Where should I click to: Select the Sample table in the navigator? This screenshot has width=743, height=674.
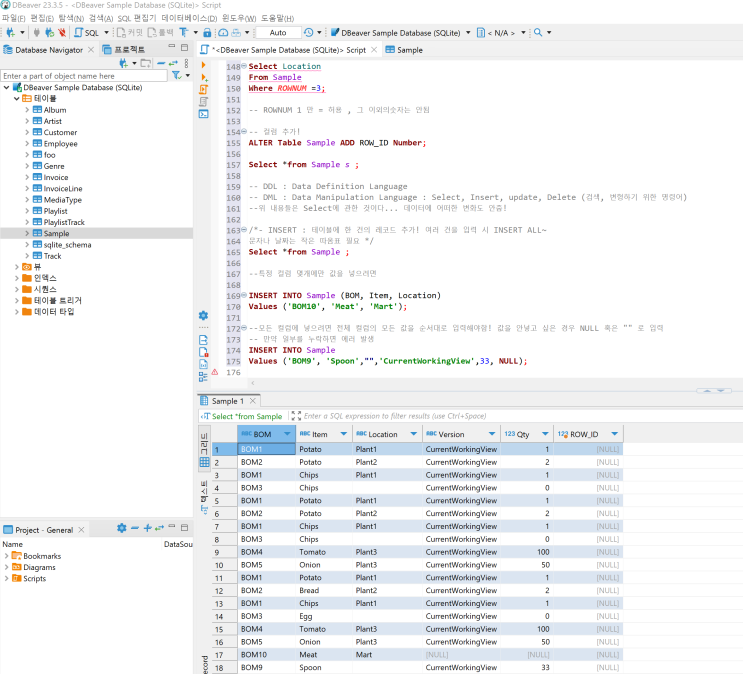(x=56, y=233)
